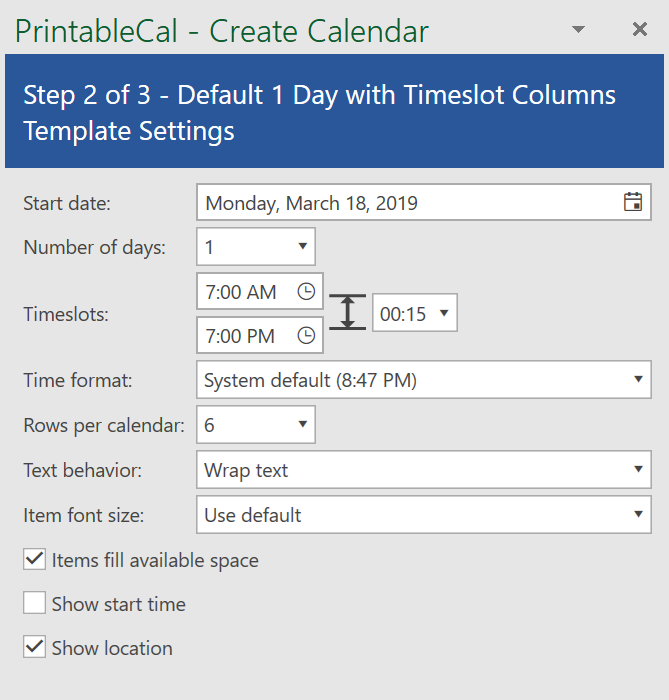Expand the Number of days dropdown
This screenshot has width=669, height=700.
(302, 247)
